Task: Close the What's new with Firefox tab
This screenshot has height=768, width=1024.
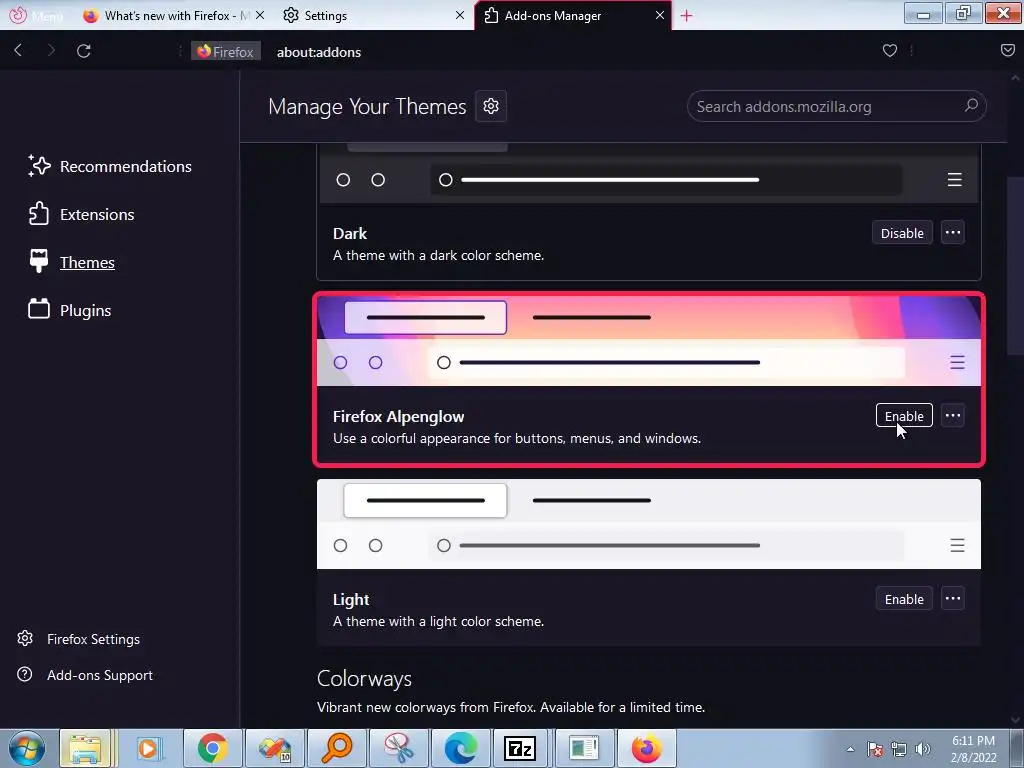Action: 260,15
